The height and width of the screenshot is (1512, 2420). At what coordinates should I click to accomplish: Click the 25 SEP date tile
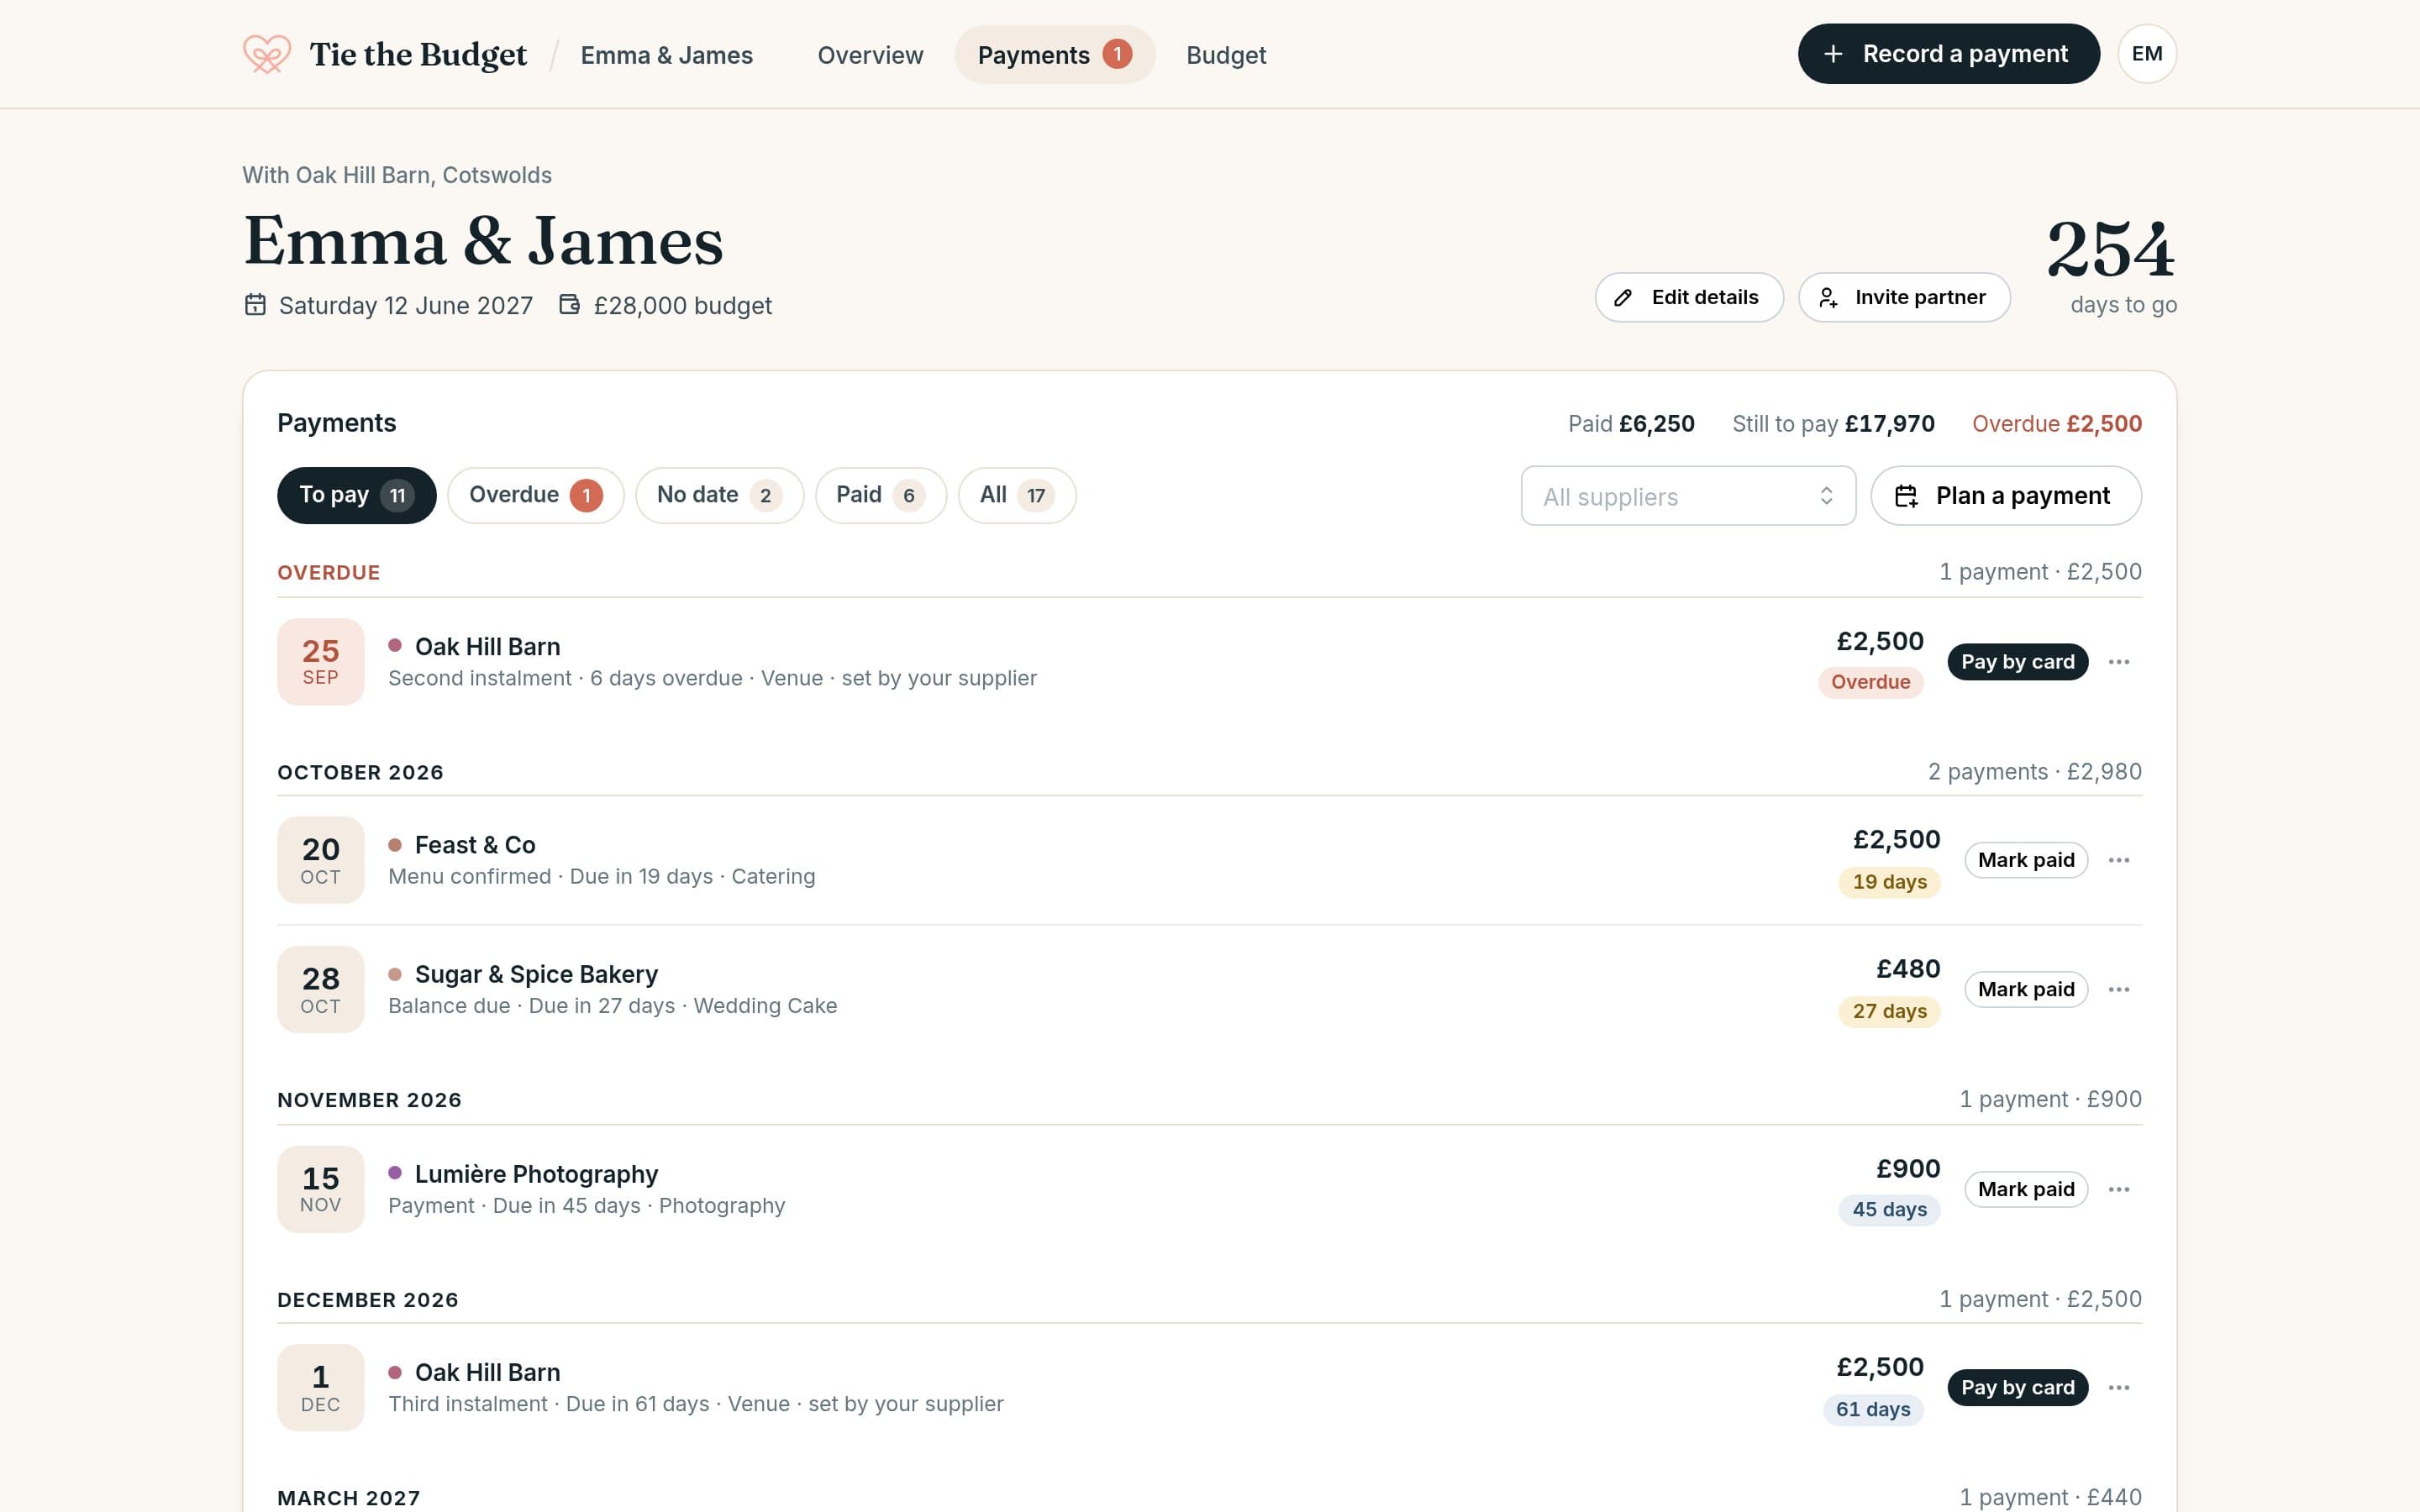(x=321, y=662)
